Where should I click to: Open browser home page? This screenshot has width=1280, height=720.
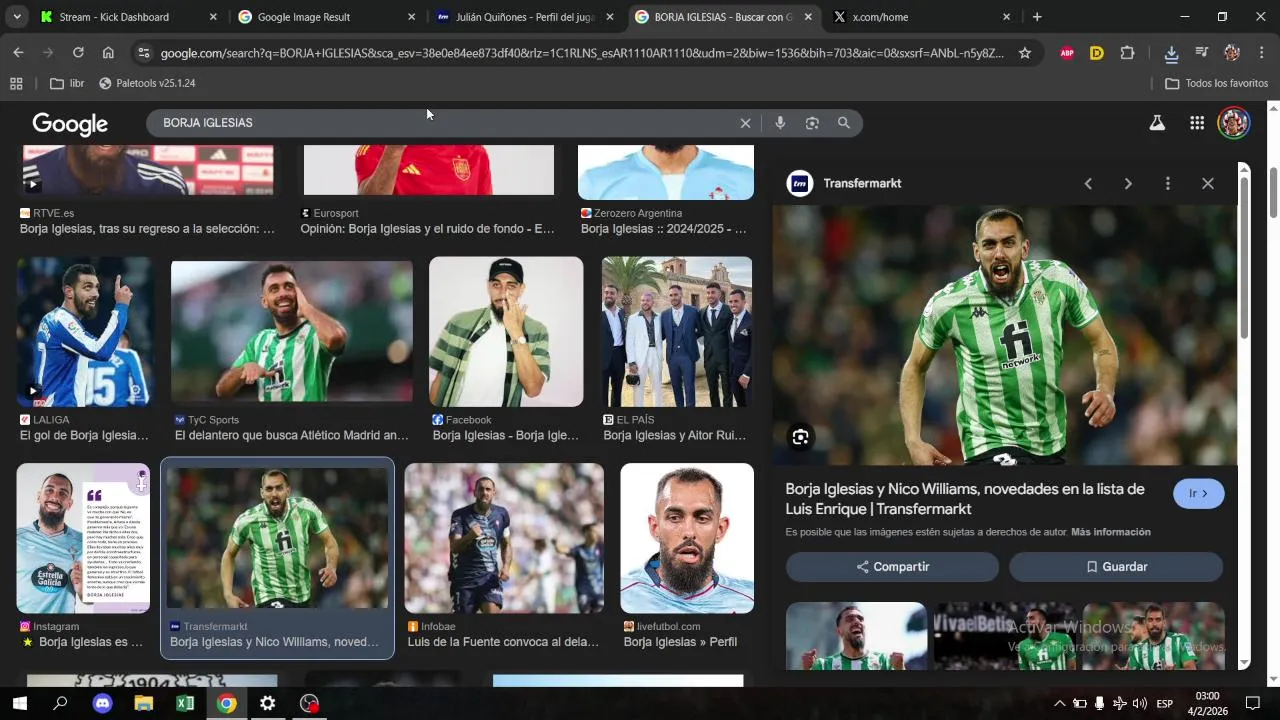(108, 53)
